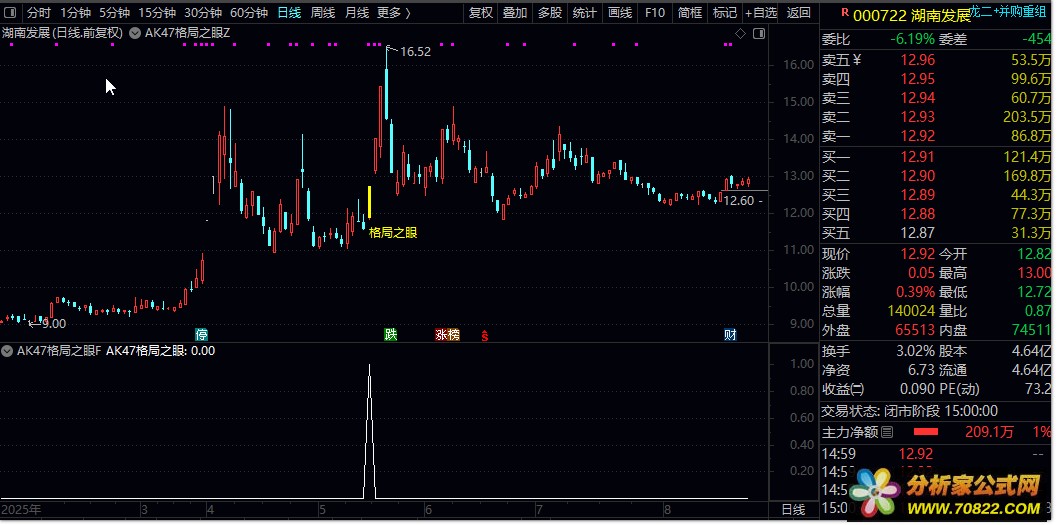
Task: Switch to 分时 intraday view
Action: (39, 12)
